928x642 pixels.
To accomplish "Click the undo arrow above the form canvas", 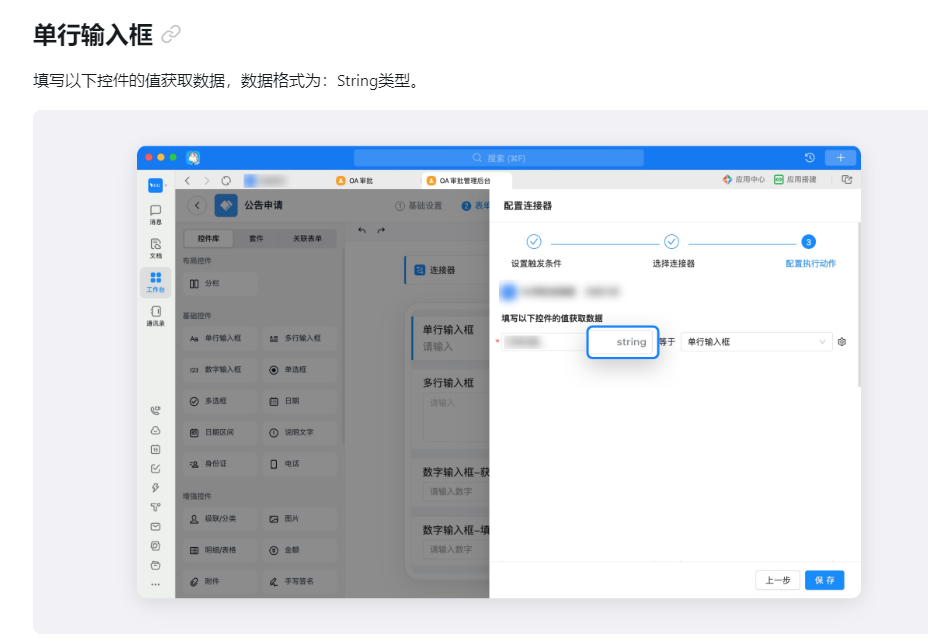I will pos(362,230).
